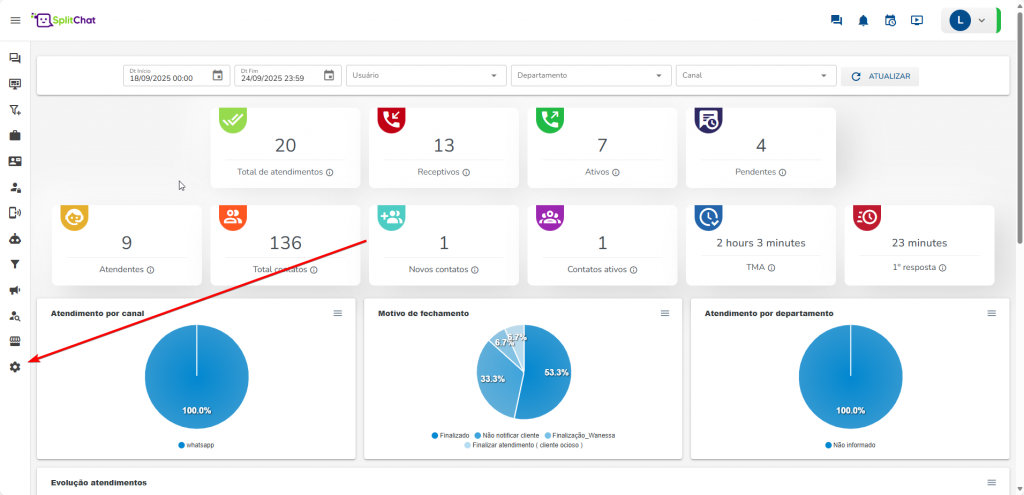Viewport: 1024px width, 495px height.
Task: Open the chat bubbles icon in top bar
Action: pos(836,20)
